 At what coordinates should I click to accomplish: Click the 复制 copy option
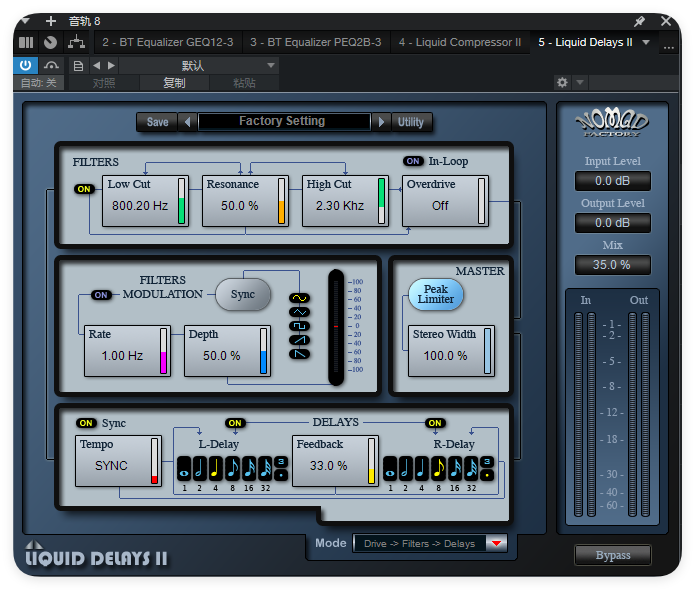(x=174, y=83)
